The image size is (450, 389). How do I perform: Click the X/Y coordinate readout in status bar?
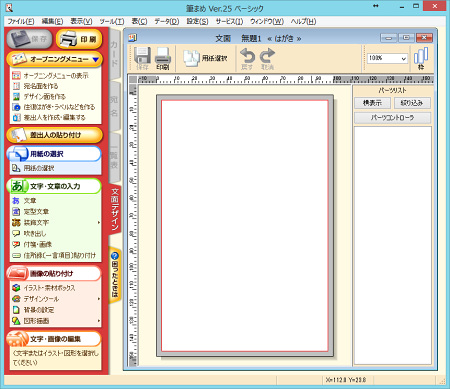(346, 380)
